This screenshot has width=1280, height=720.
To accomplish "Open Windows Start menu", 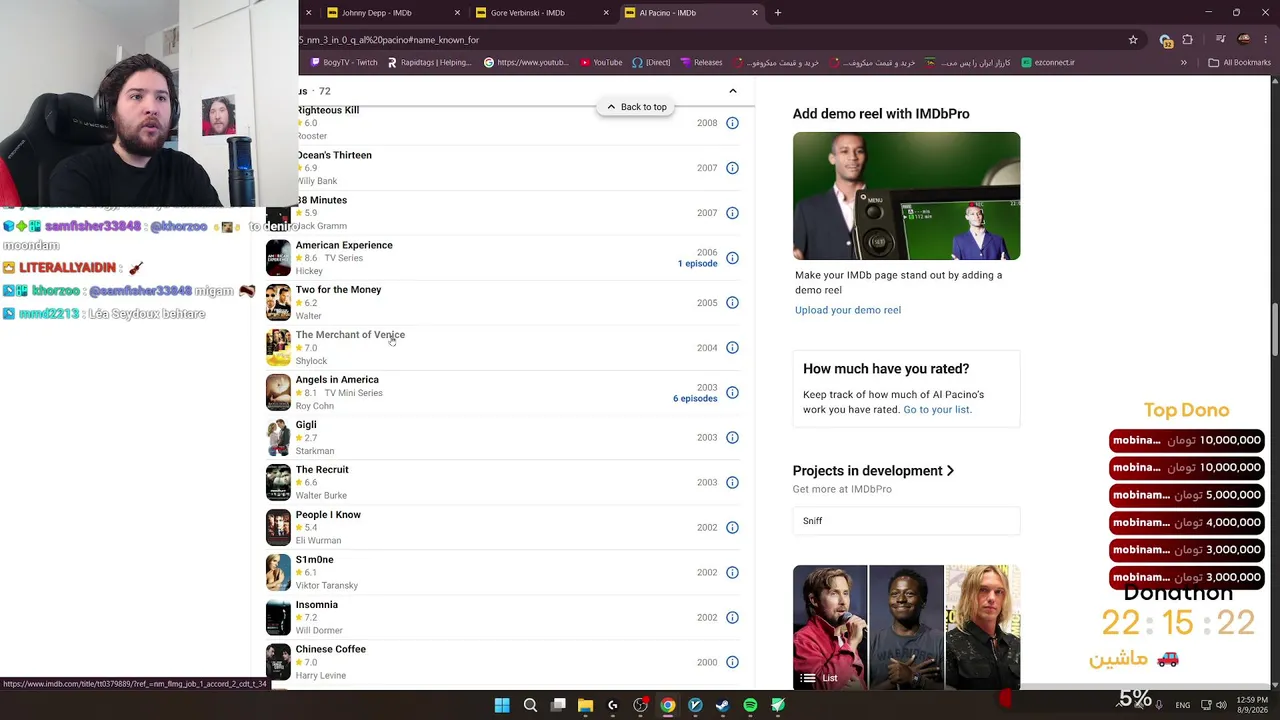I will pyautogui.click(x=502, y=706).
